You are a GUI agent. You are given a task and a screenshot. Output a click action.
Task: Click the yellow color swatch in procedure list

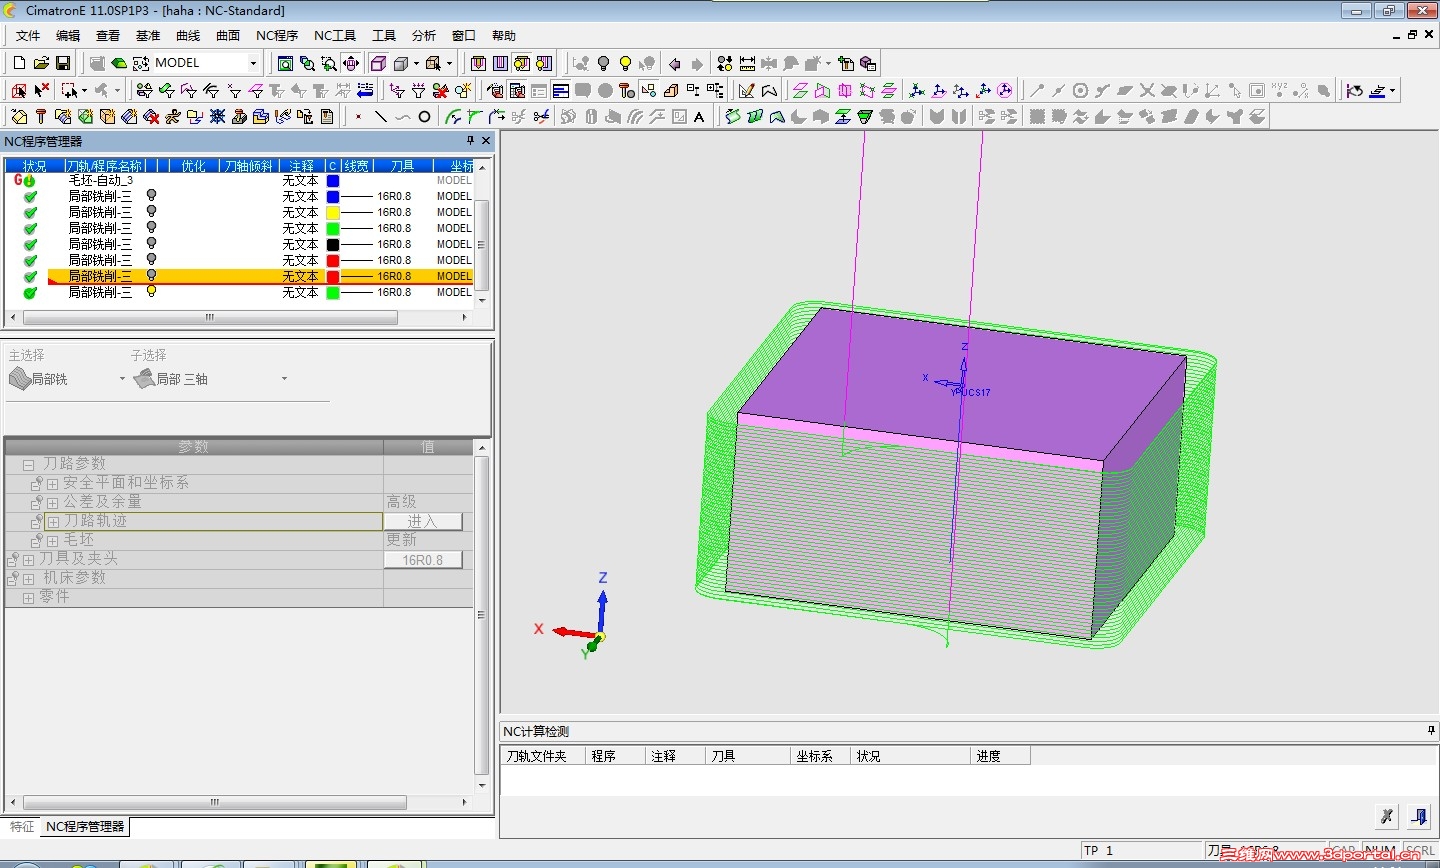pyautogui.click(x=333, y=212)
